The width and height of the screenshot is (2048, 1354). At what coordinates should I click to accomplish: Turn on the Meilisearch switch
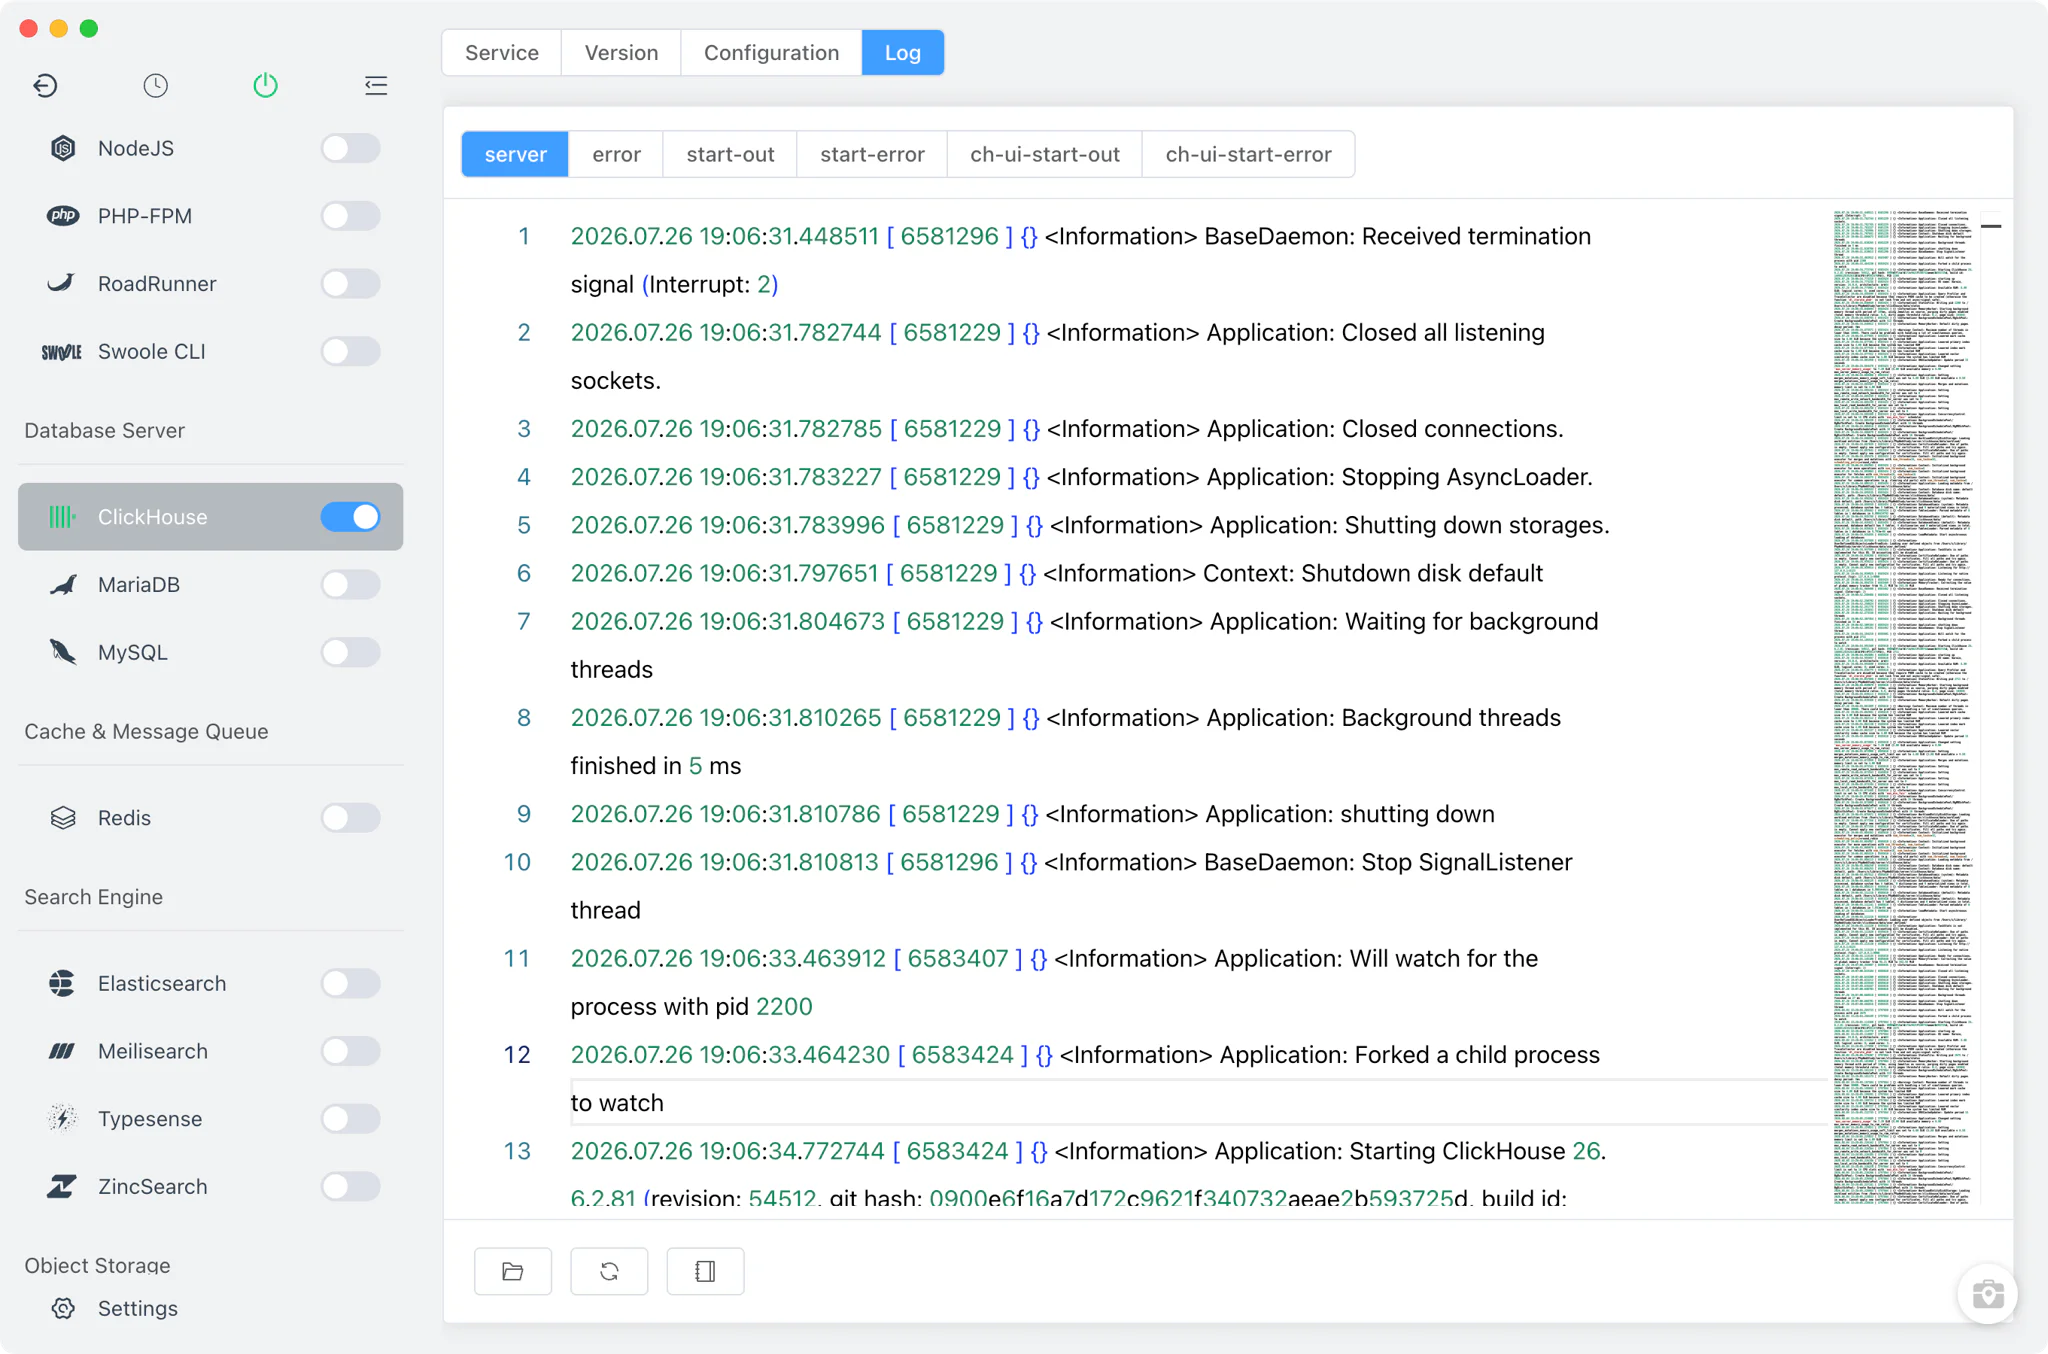coord(350,1051)
